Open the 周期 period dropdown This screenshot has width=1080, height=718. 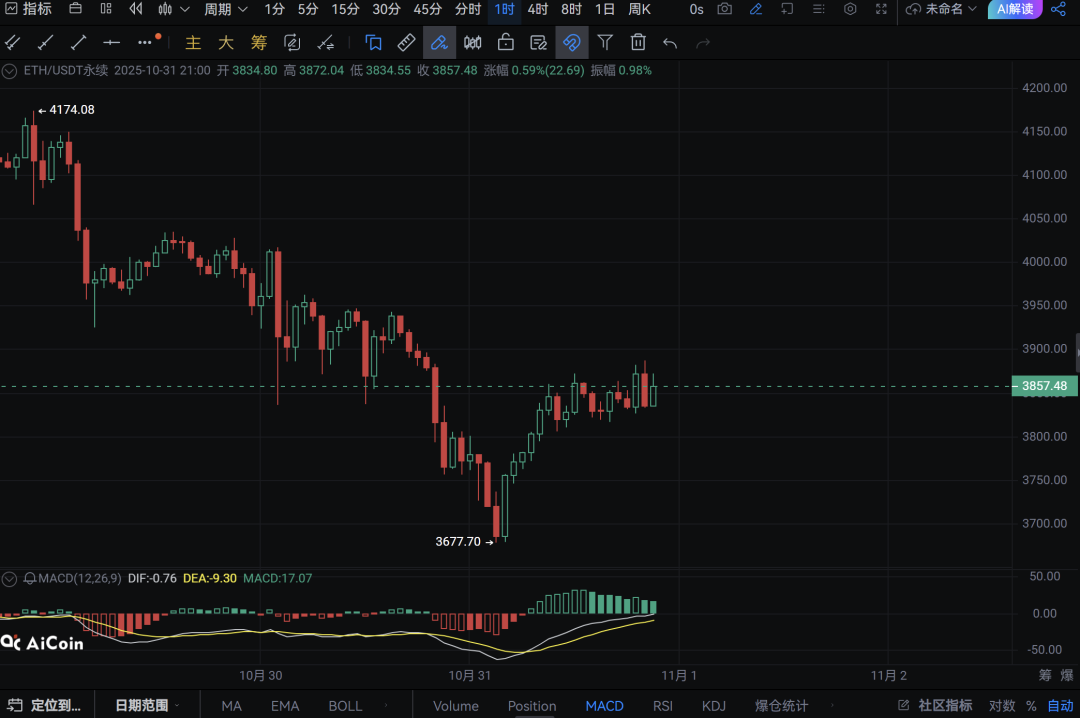click(x=223, y=9)
